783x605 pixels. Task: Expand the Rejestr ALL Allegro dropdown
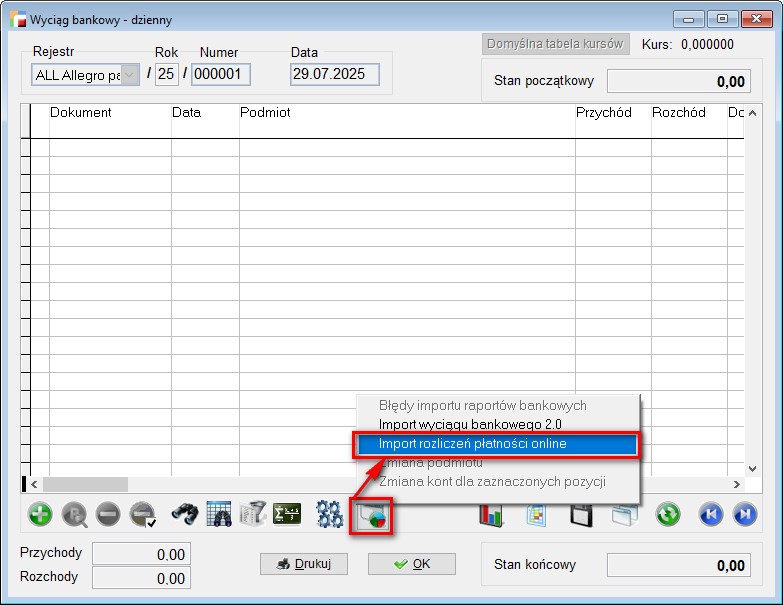click(x=130, y=75)
